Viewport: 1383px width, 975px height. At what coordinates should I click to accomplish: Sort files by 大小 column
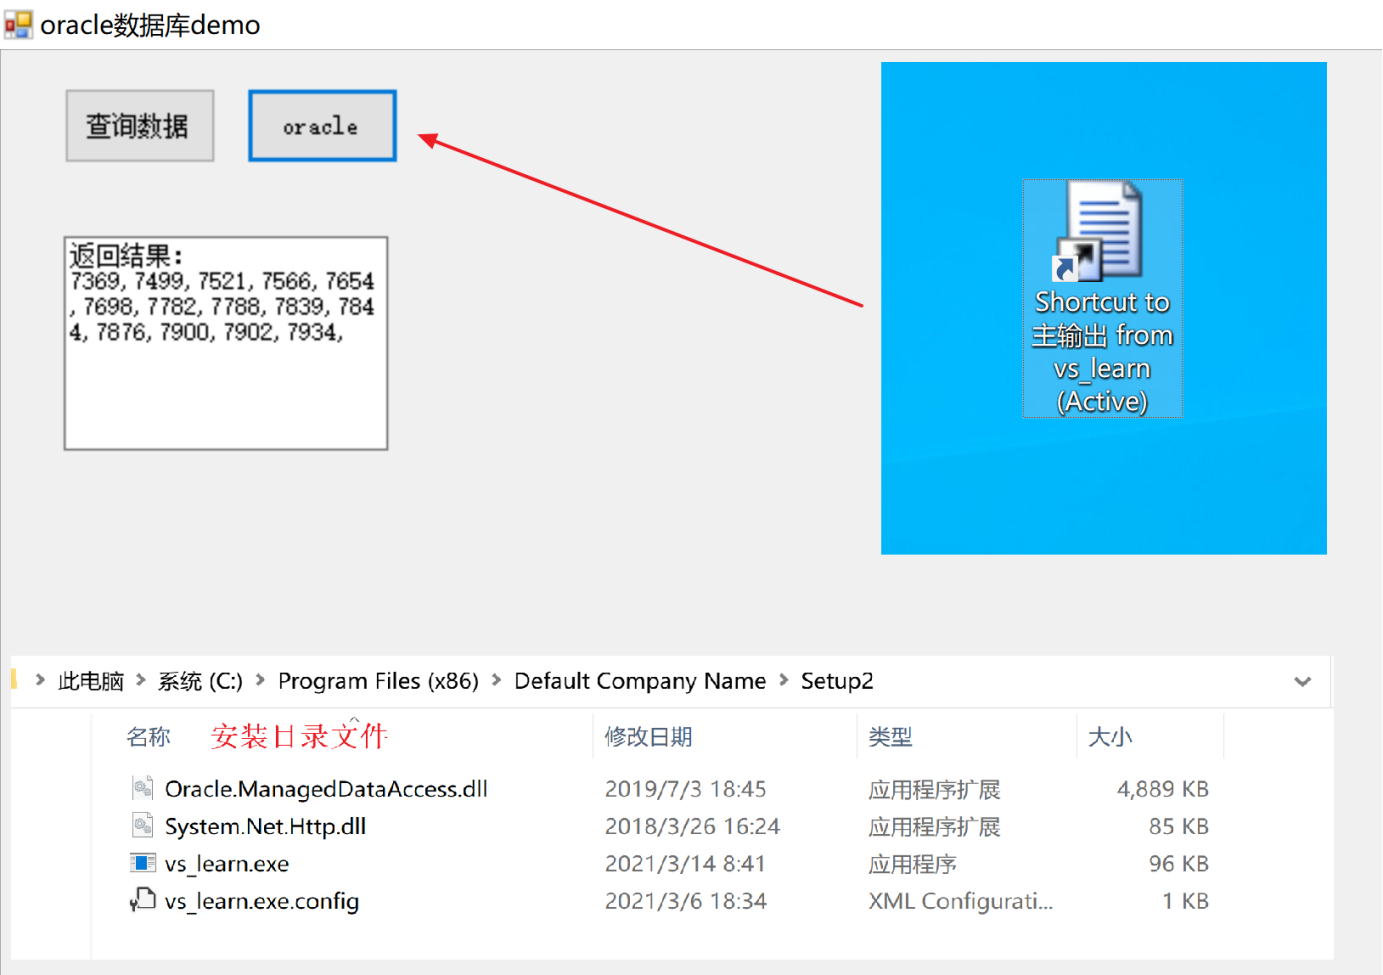[1110, 736]
